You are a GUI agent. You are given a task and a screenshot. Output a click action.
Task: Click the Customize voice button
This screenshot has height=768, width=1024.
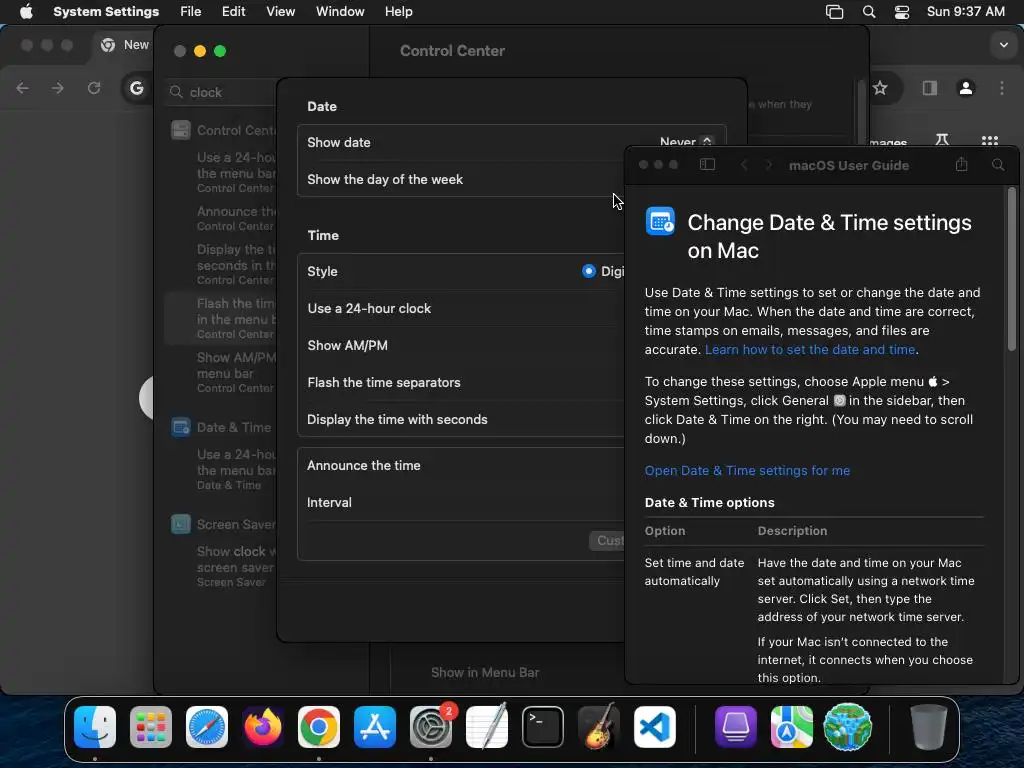(608, 540)
